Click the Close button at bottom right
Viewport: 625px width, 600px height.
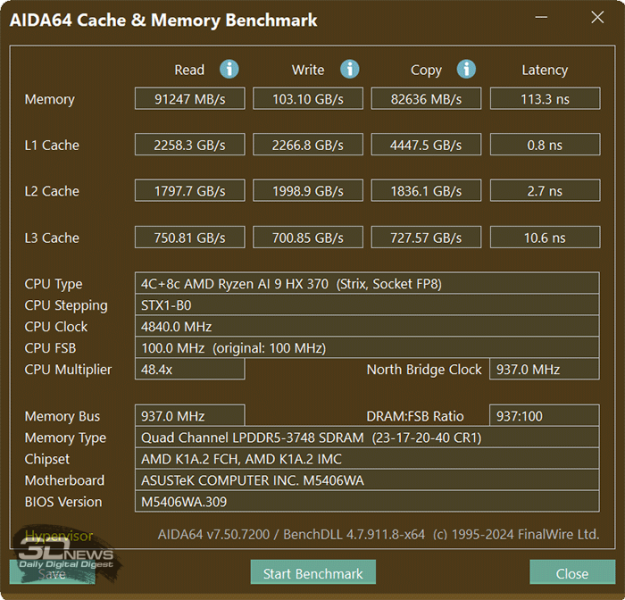pos(572,573)
